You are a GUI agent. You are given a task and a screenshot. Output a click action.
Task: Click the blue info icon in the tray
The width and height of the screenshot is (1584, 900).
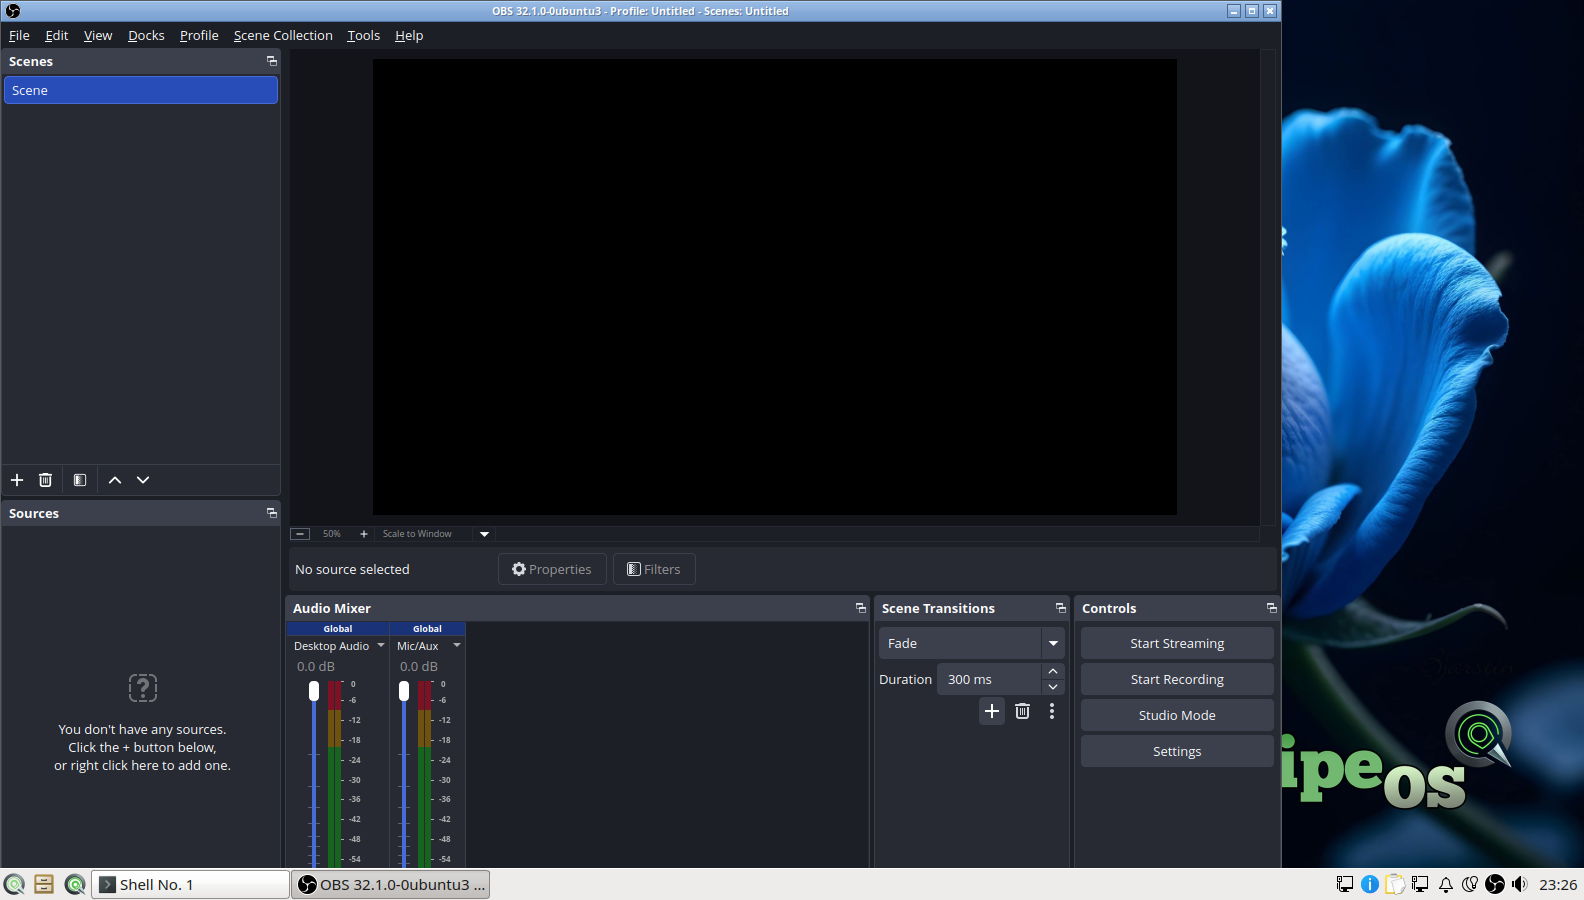(x=1370, y=884)
